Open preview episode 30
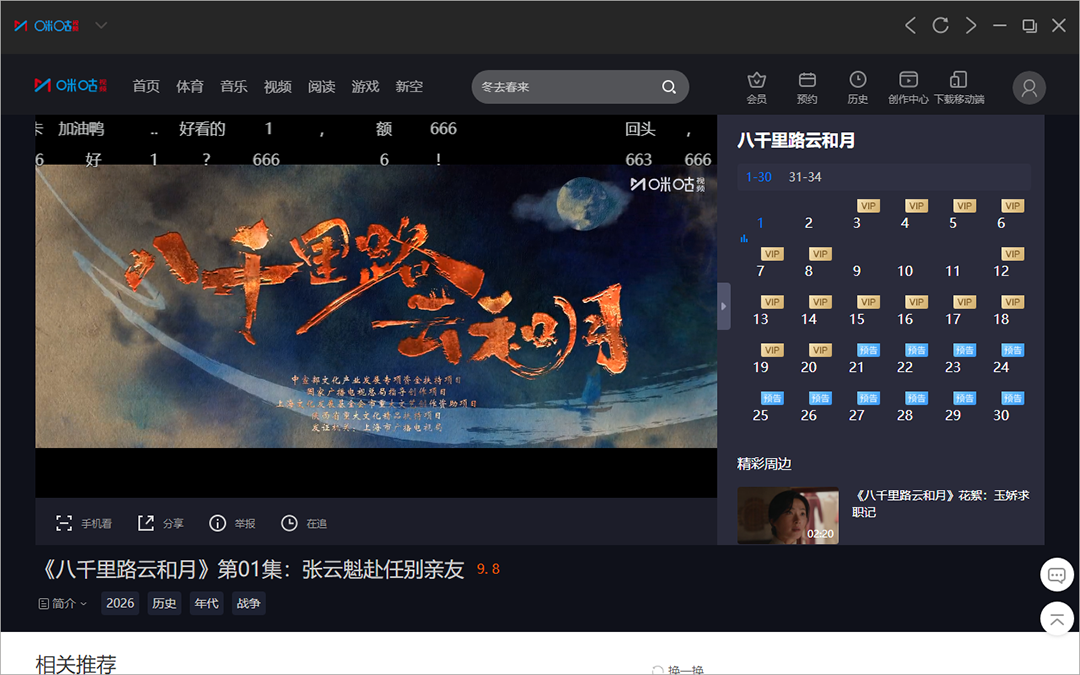The width and height of the screenshot is (1080, 675). click(1001, 415)
